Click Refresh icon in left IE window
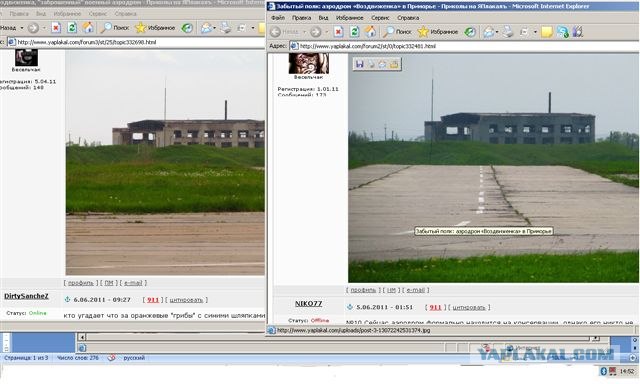 click(x=72, y=28)
